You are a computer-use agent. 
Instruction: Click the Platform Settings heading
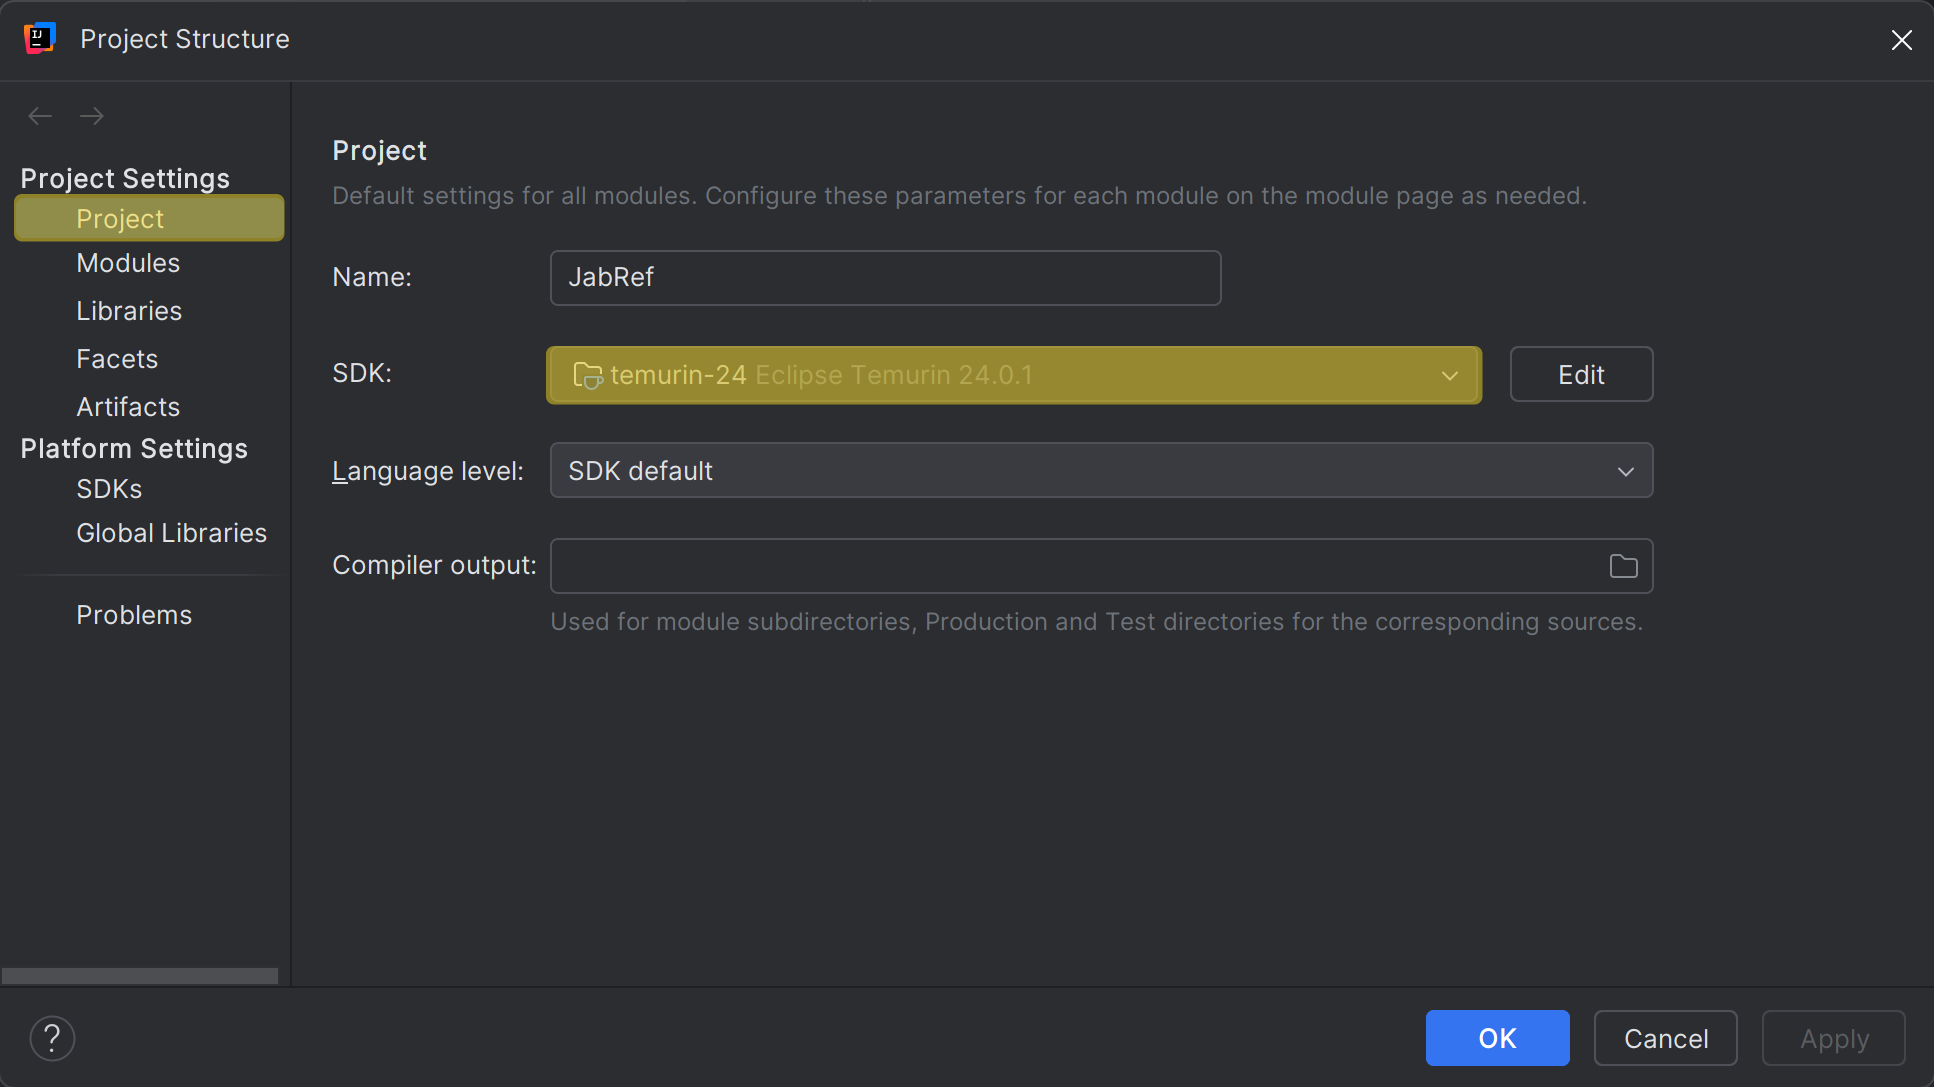(x=134, y=448)
